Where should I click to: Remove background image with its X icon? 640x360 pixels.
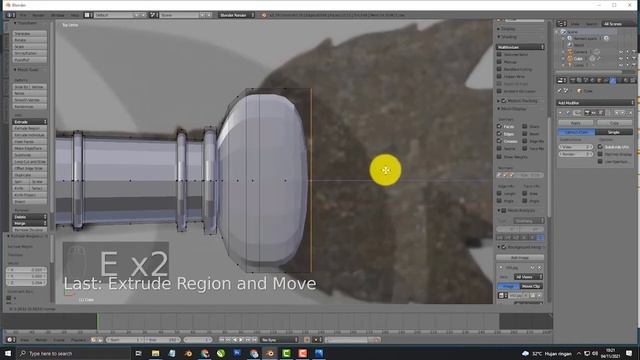point(540,268)
